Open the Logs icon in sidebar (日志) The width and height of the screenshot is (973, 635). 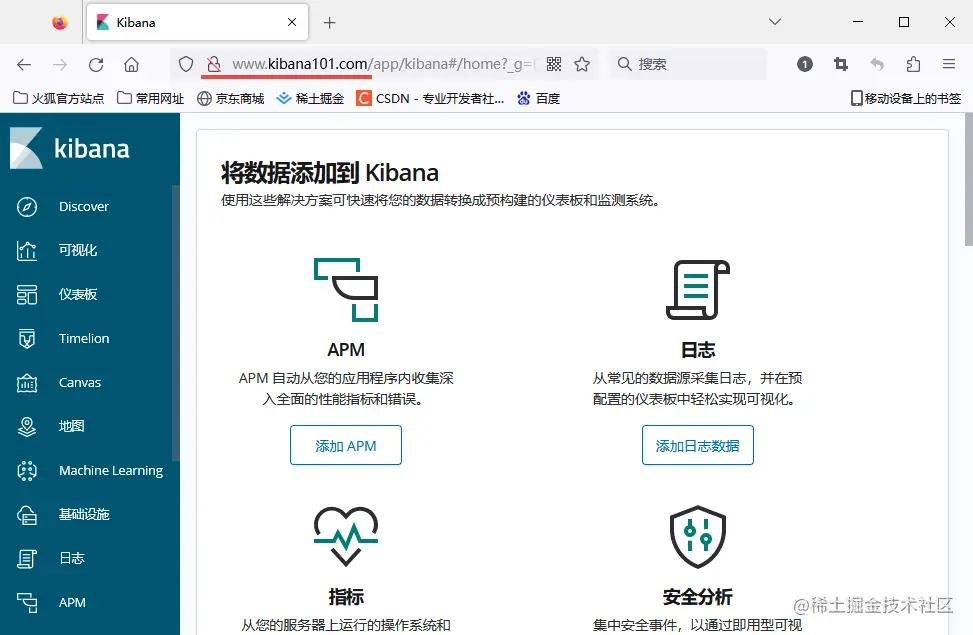click(x=27, y=559)
